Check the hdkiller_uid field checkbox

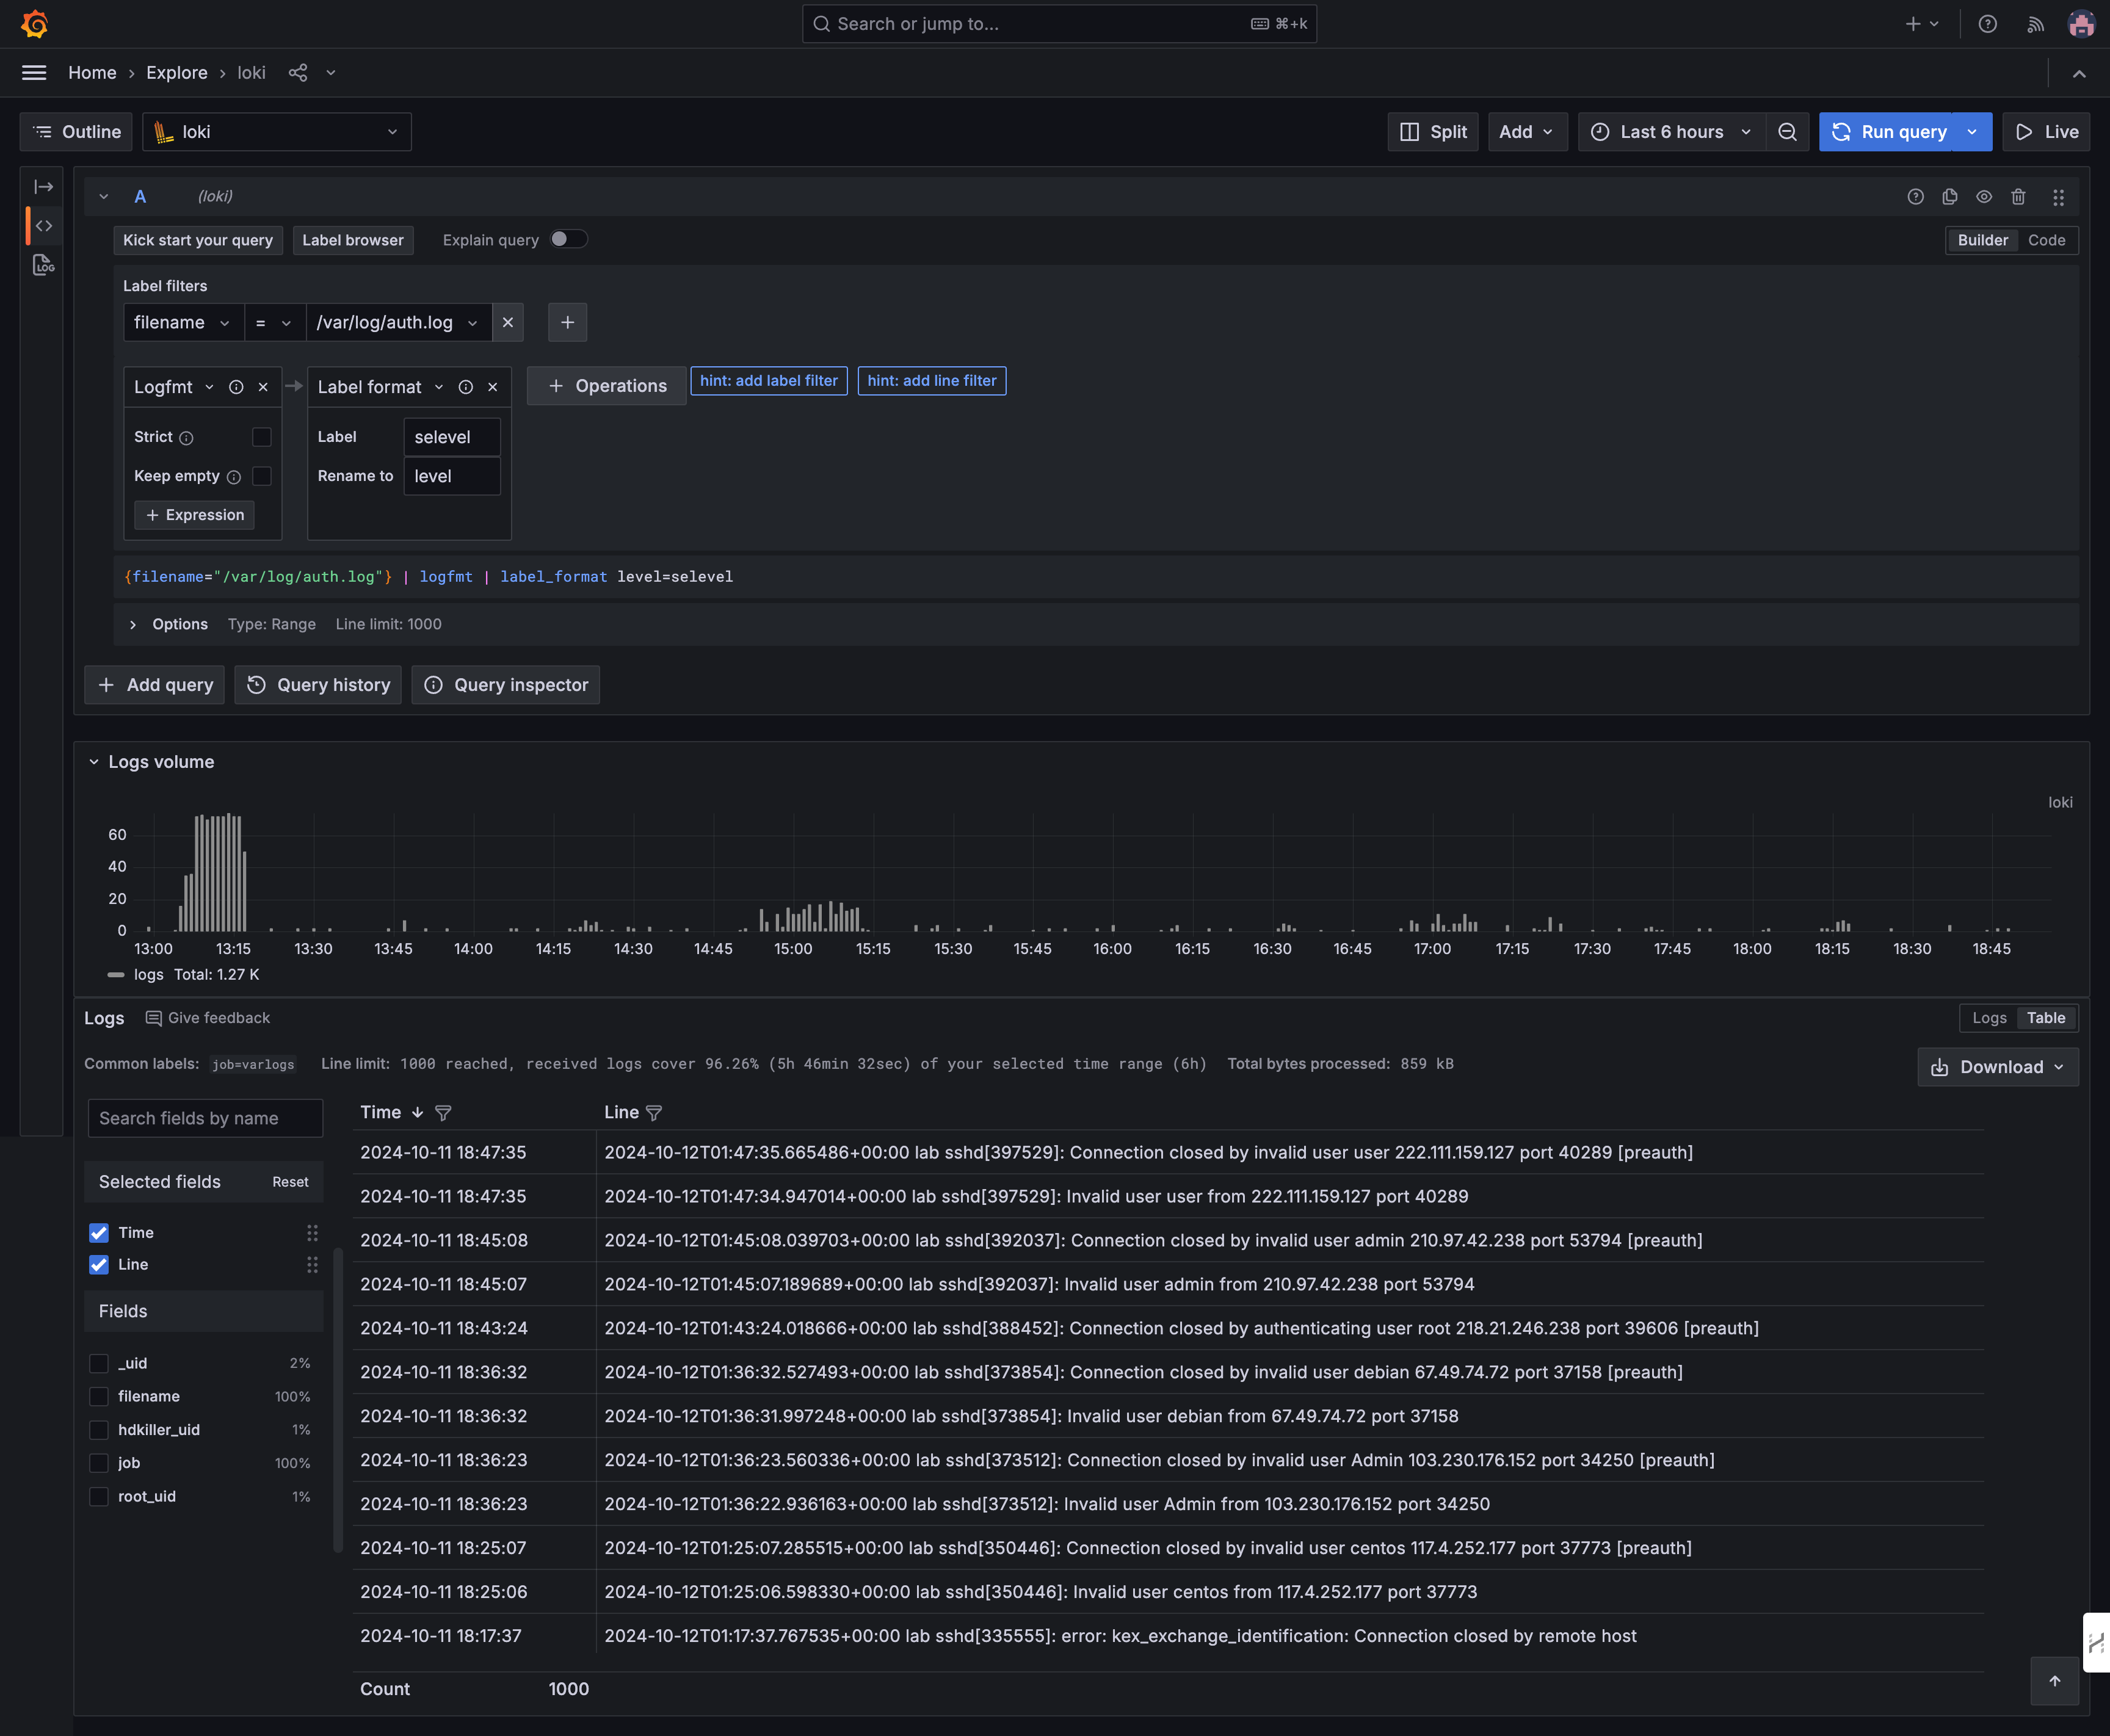pos(99,1430)
